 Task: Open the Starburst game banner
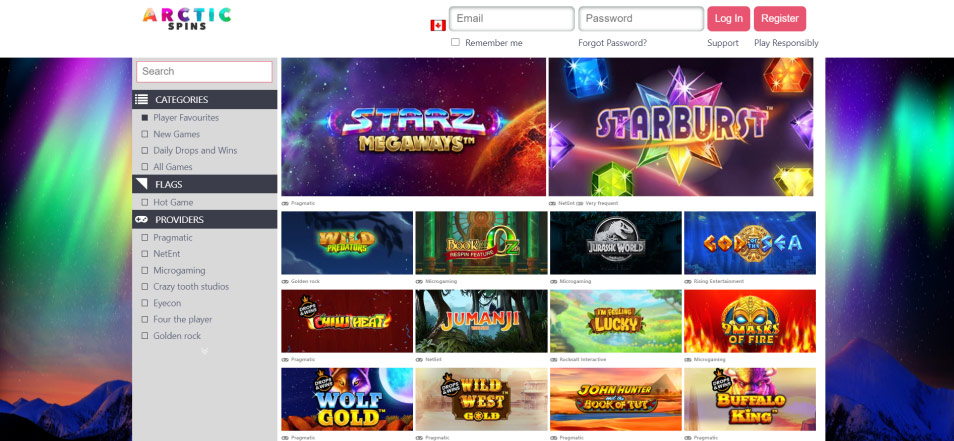coord(681,127)
